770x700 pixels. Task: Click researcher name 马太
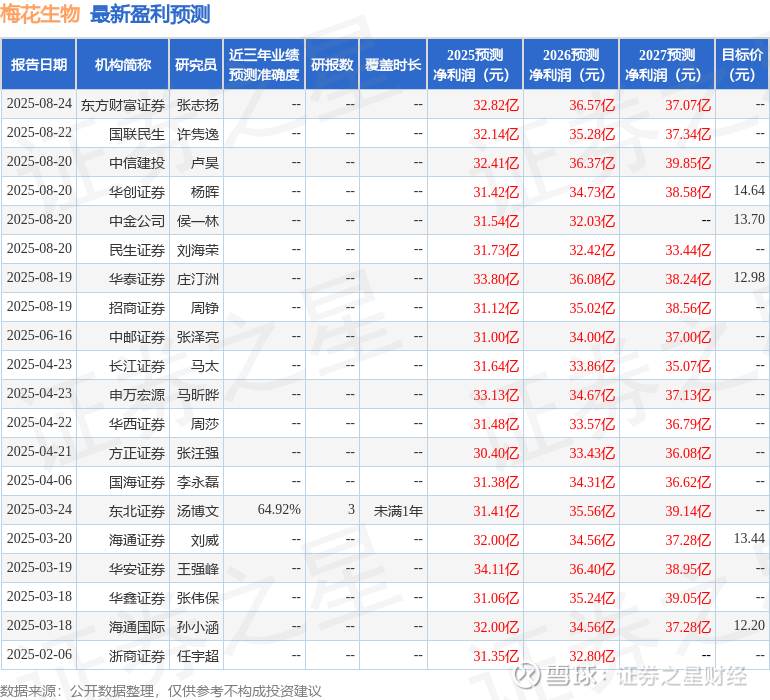[205, 366]
